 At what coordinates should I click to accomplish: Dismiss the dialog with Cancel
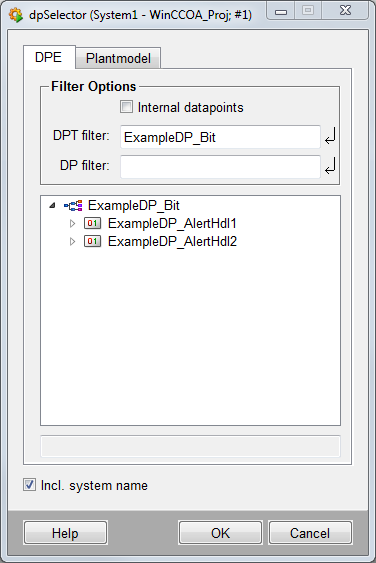point(310,533)
